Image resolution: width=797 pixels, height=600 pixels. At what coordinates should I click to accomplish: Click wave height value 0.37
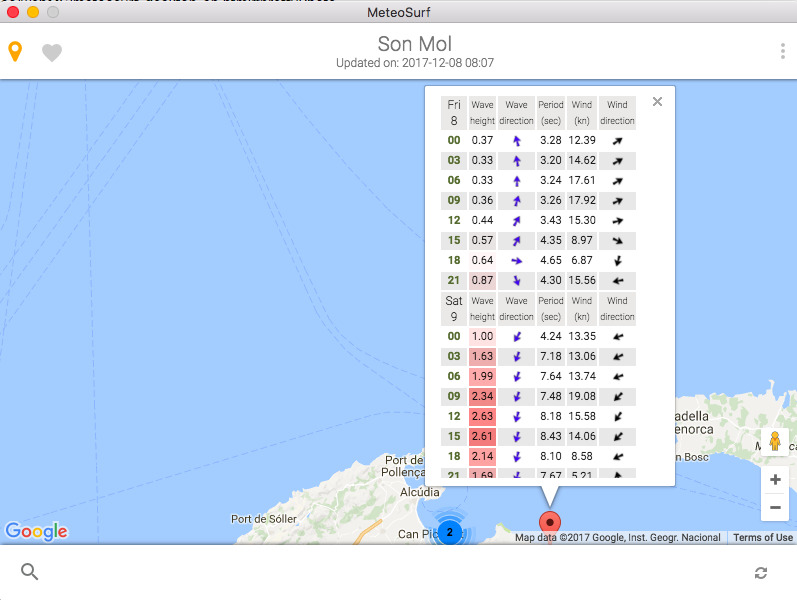coord(482,140)
